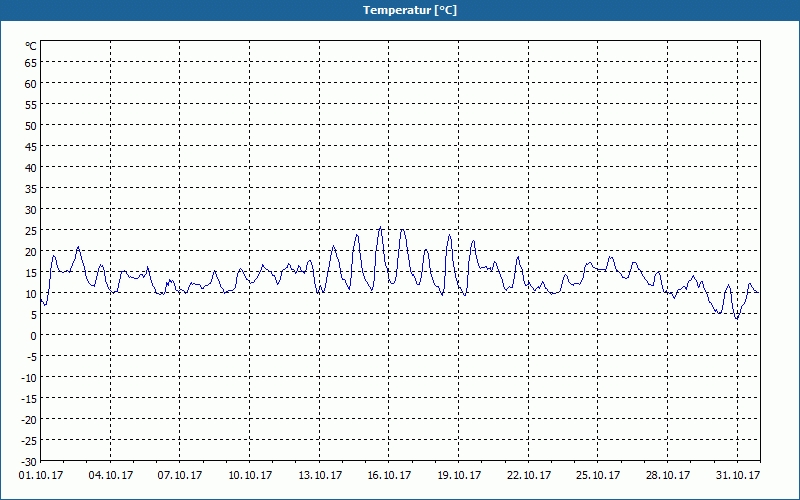Click the Temperatur [°C] title bar
The width and height of the screenshot is (800, 500).
coord(400,10)
